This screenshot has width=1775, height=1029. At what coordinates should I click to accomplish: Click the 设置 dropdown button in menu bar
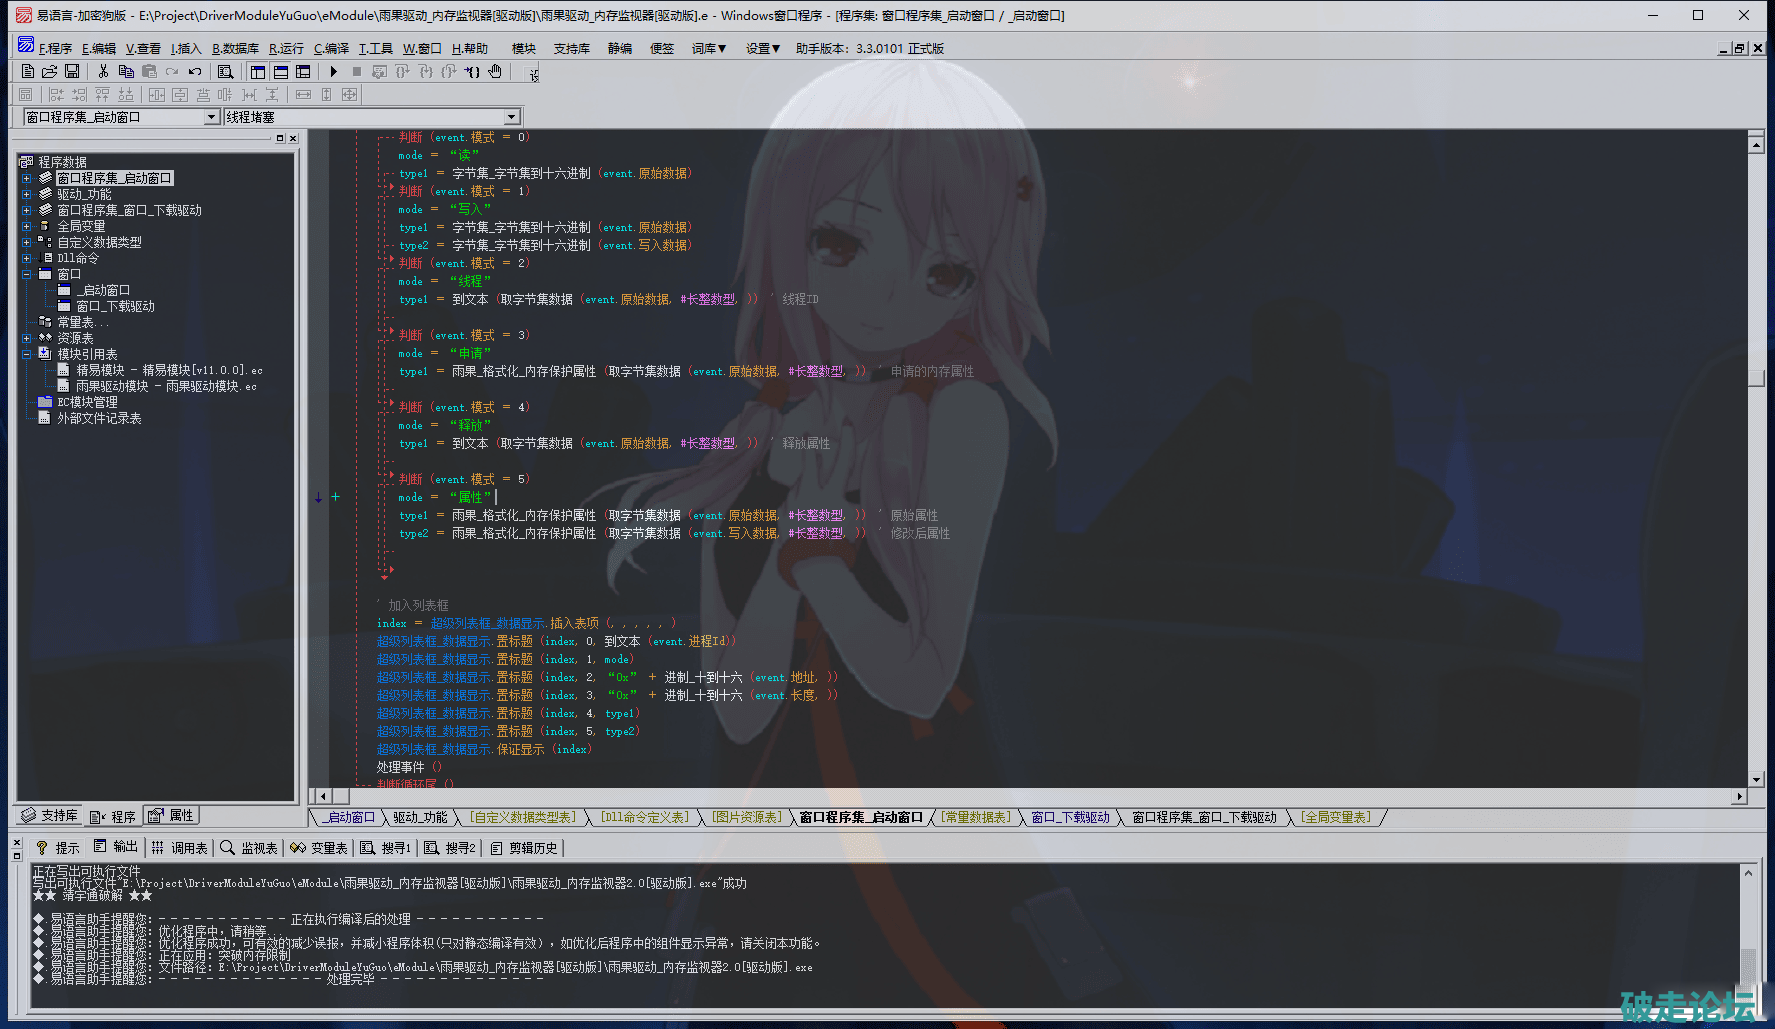point(762,48)
